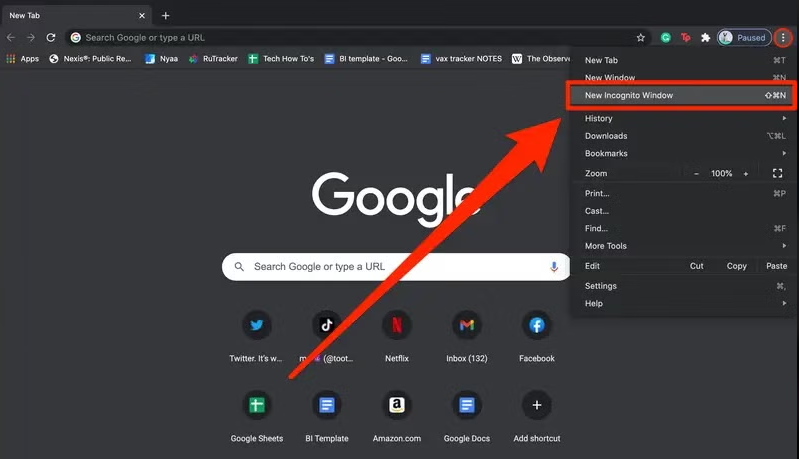Click Paste in the Edit row

[x=776, y=266]
